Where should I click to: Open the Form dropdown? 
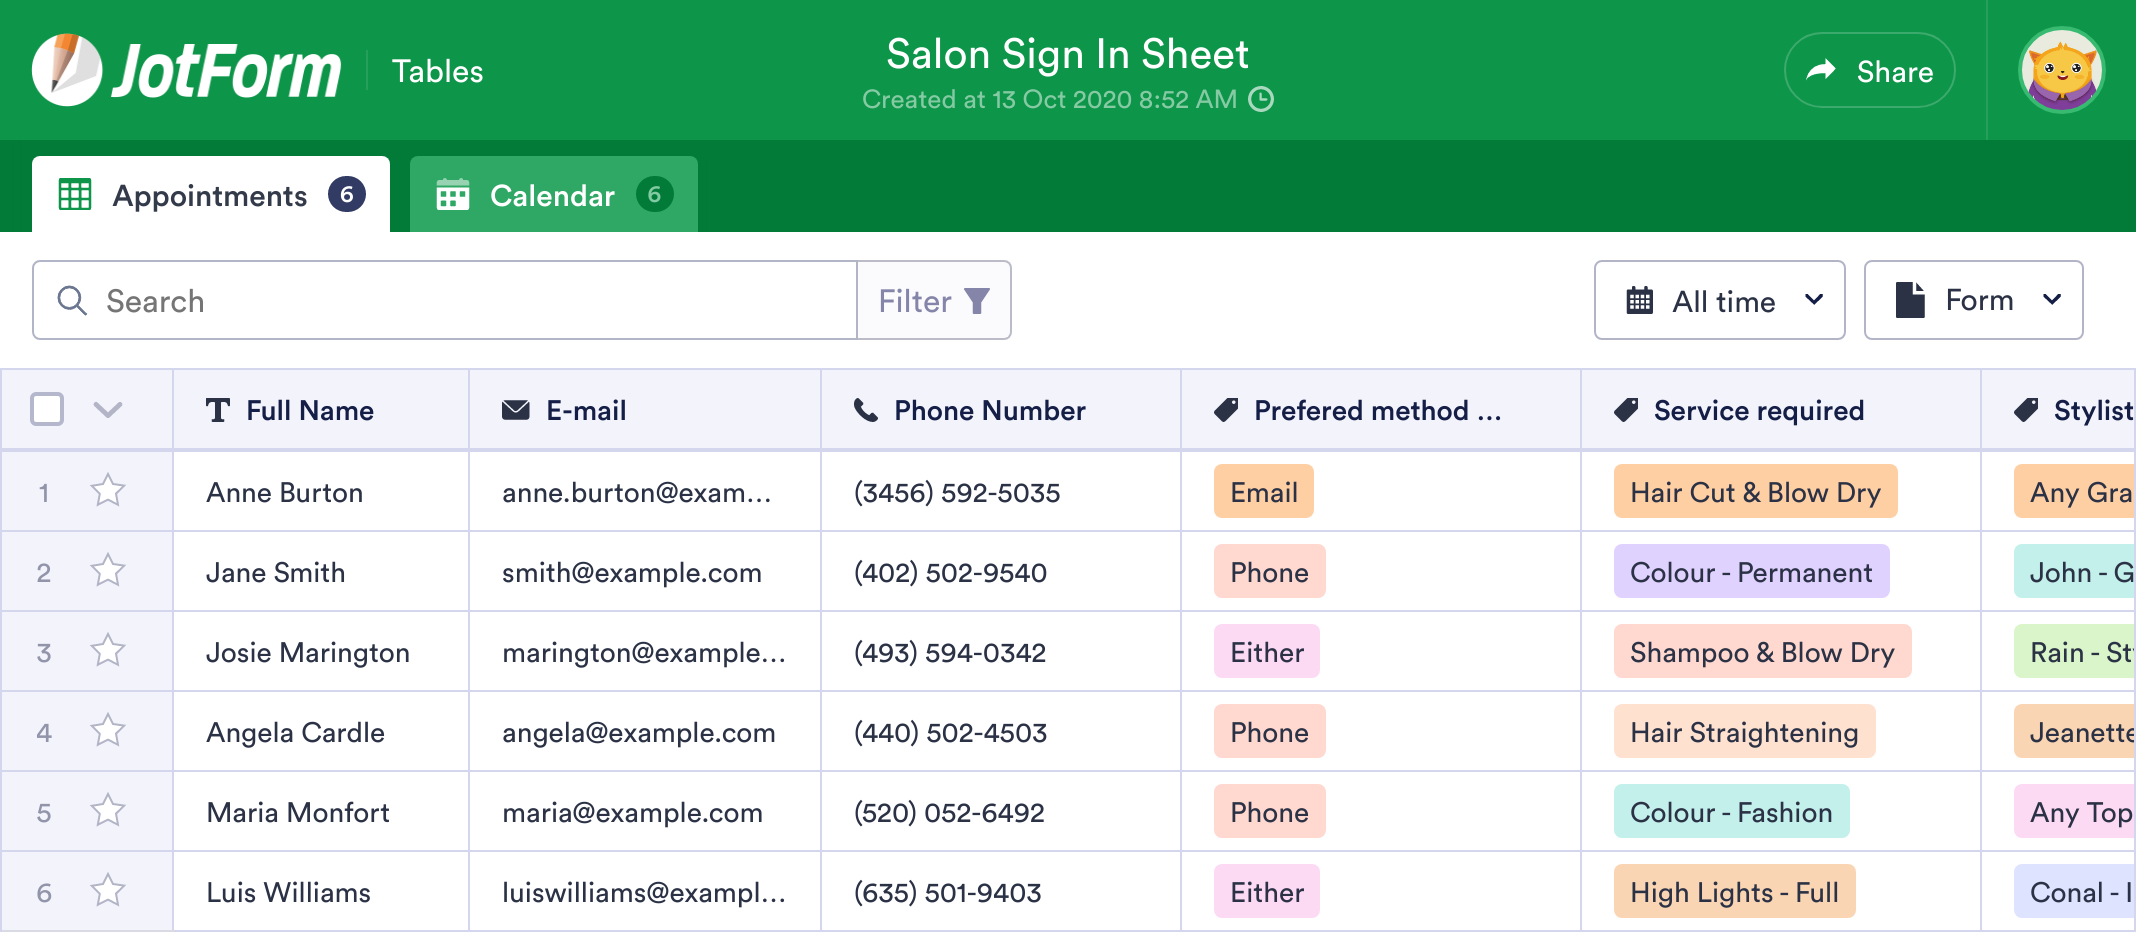pyautogui.click(x=1973, y=300)
